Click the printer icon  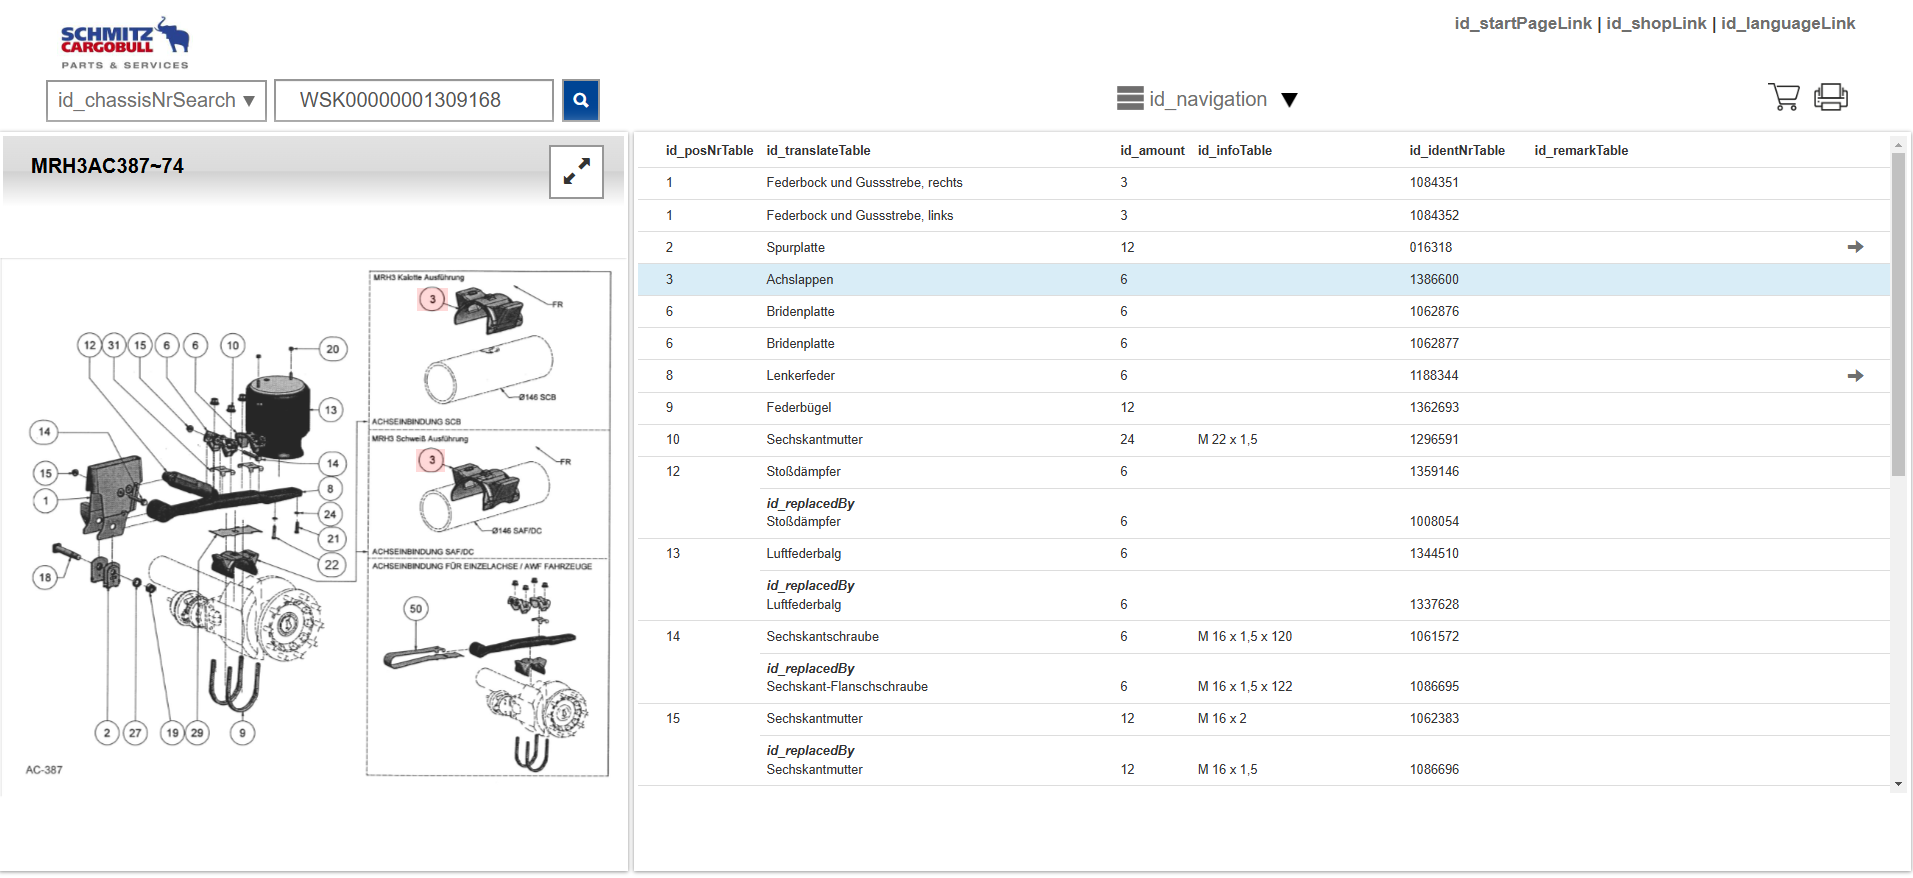1831,97
